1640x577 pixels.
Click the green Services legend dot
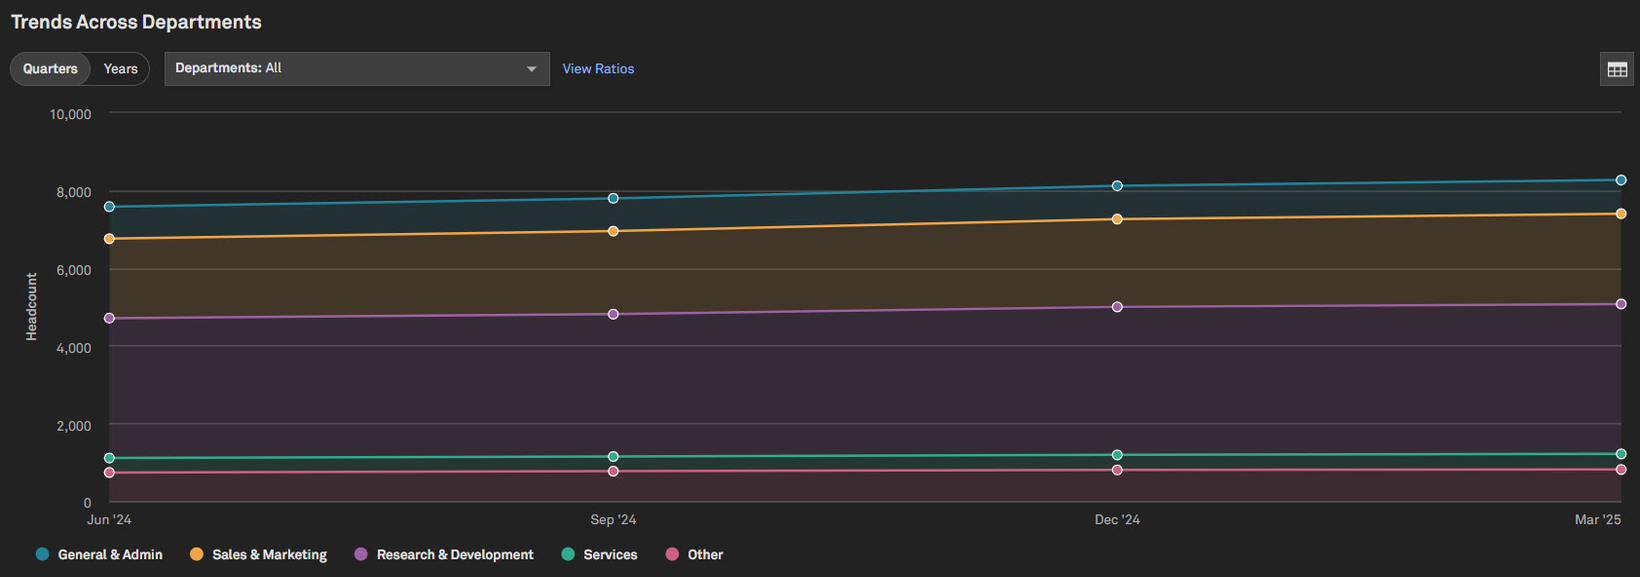click(x=568, y=554)
